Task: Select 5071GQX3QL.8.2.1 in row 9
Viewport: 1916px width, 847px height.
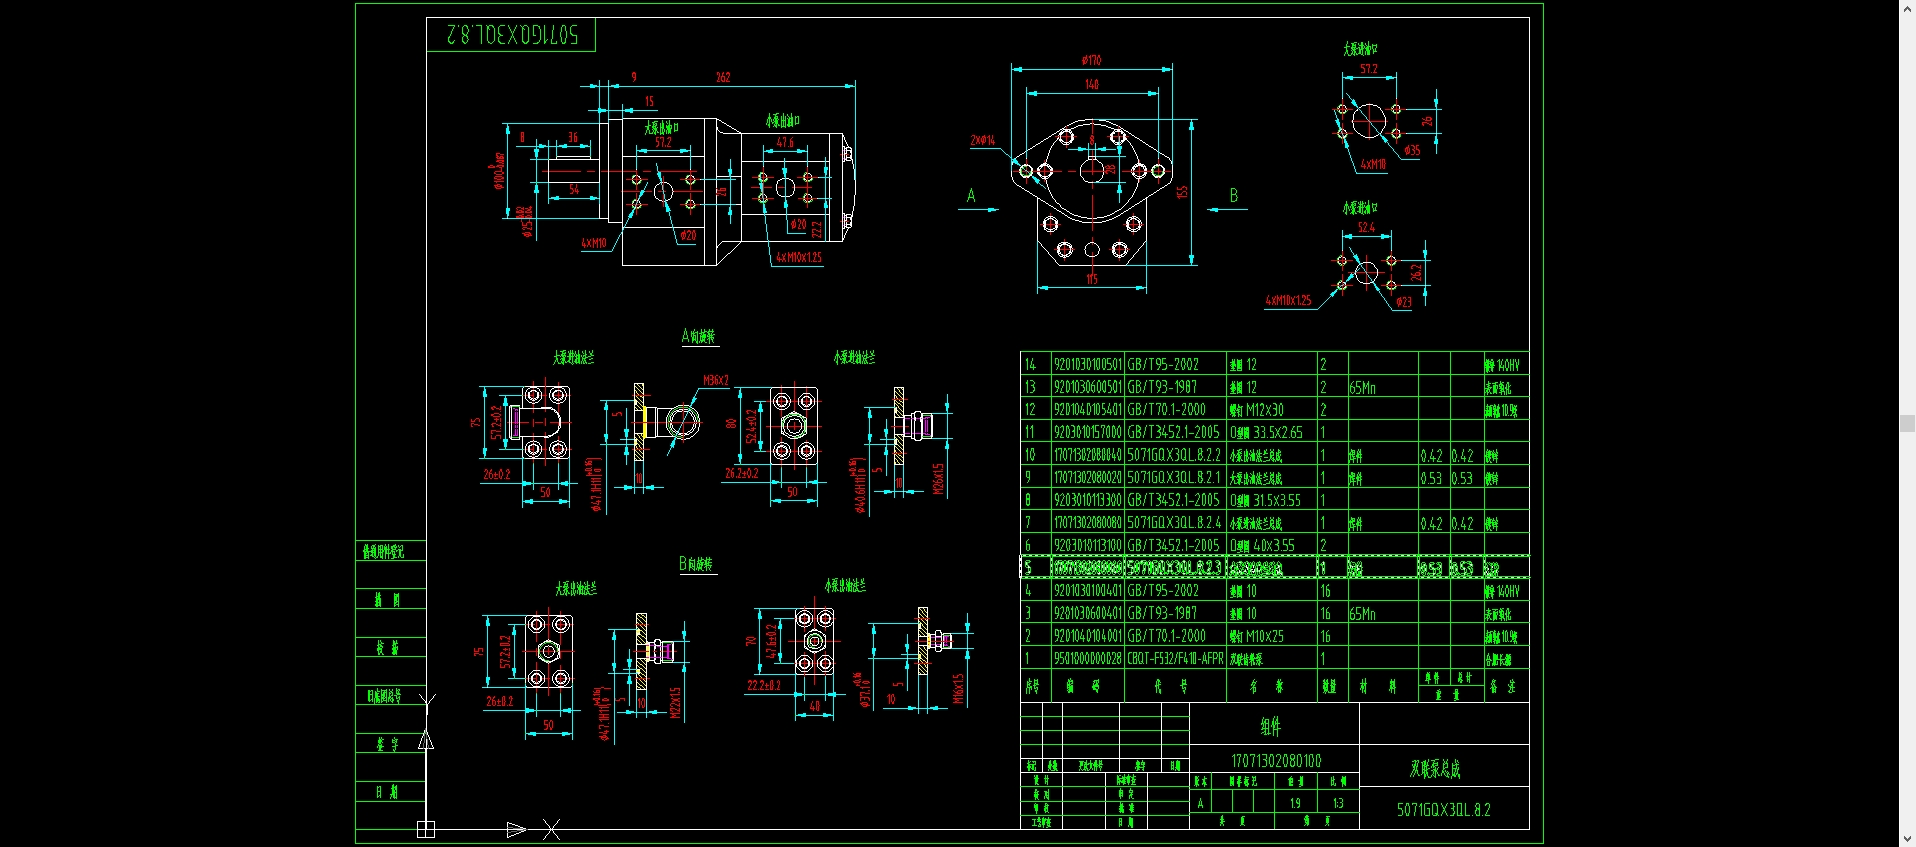Action: (x=1174, y=478)
